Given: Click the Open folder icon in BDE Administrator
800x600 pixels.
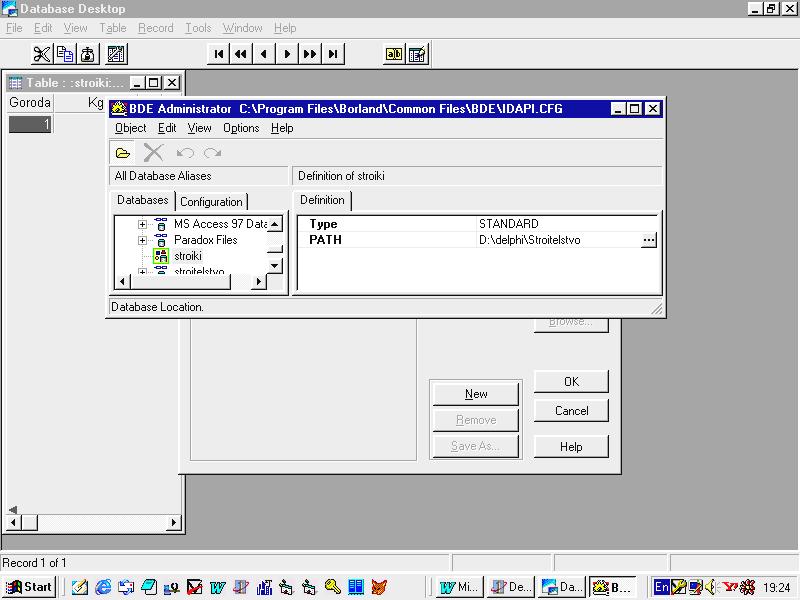Looking at the screenshot, I should point(122,153).
